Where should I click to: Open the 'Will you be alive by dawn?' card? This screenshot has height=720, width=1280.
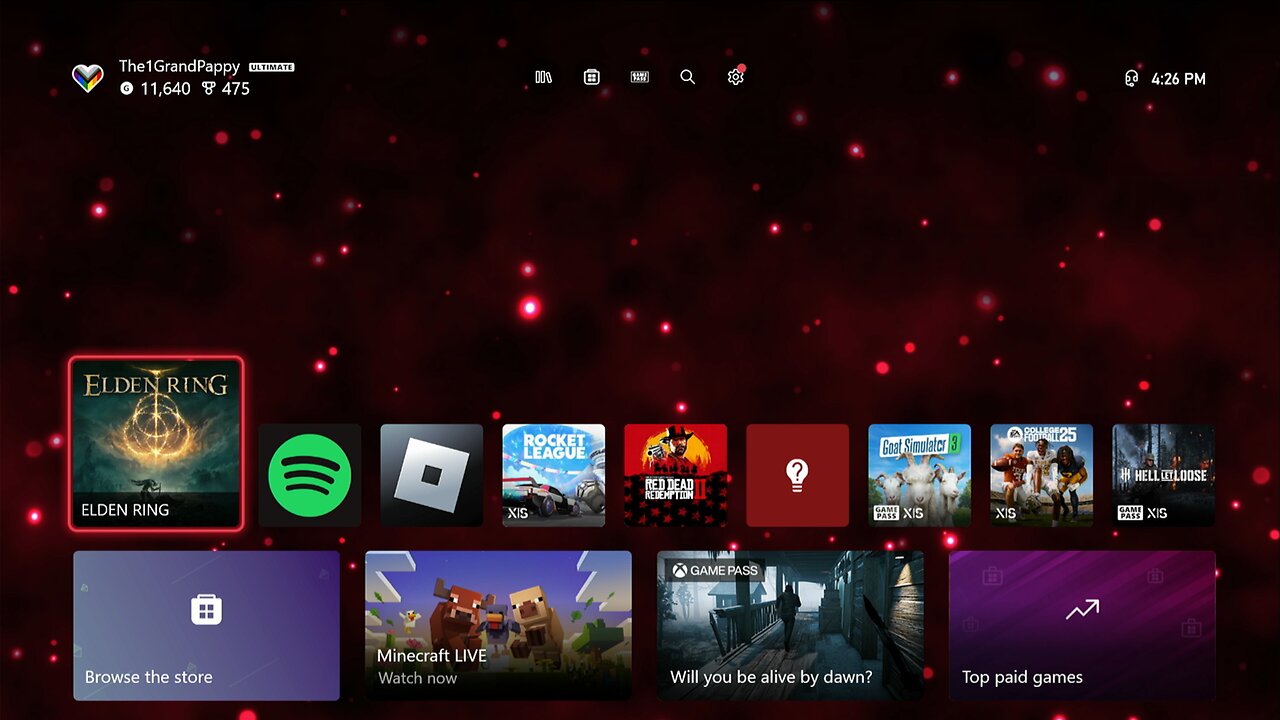(x=790, y=625)
